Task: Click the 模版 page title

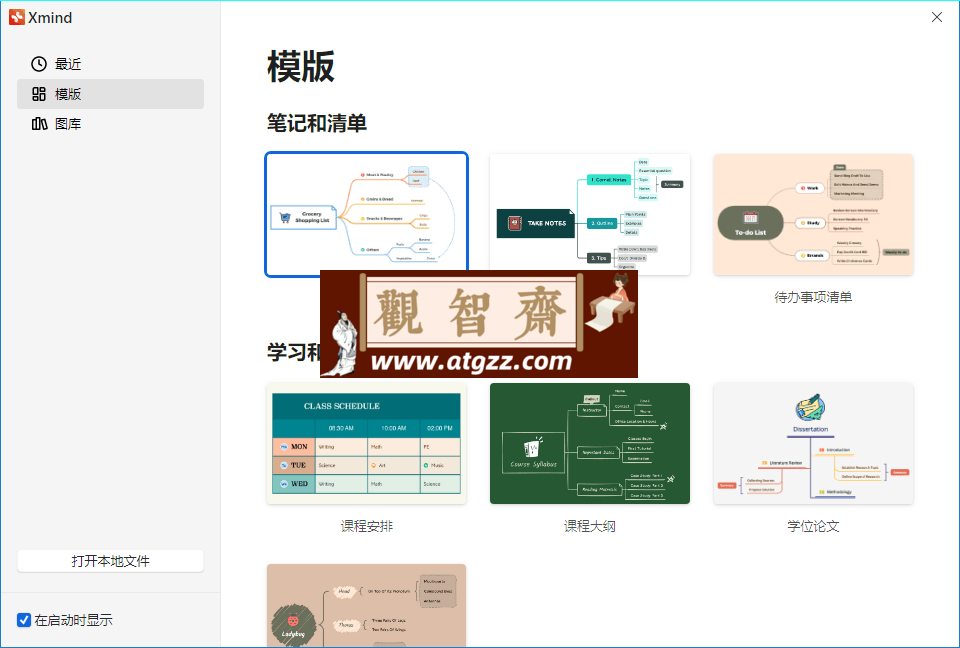Action: [301, 66]
